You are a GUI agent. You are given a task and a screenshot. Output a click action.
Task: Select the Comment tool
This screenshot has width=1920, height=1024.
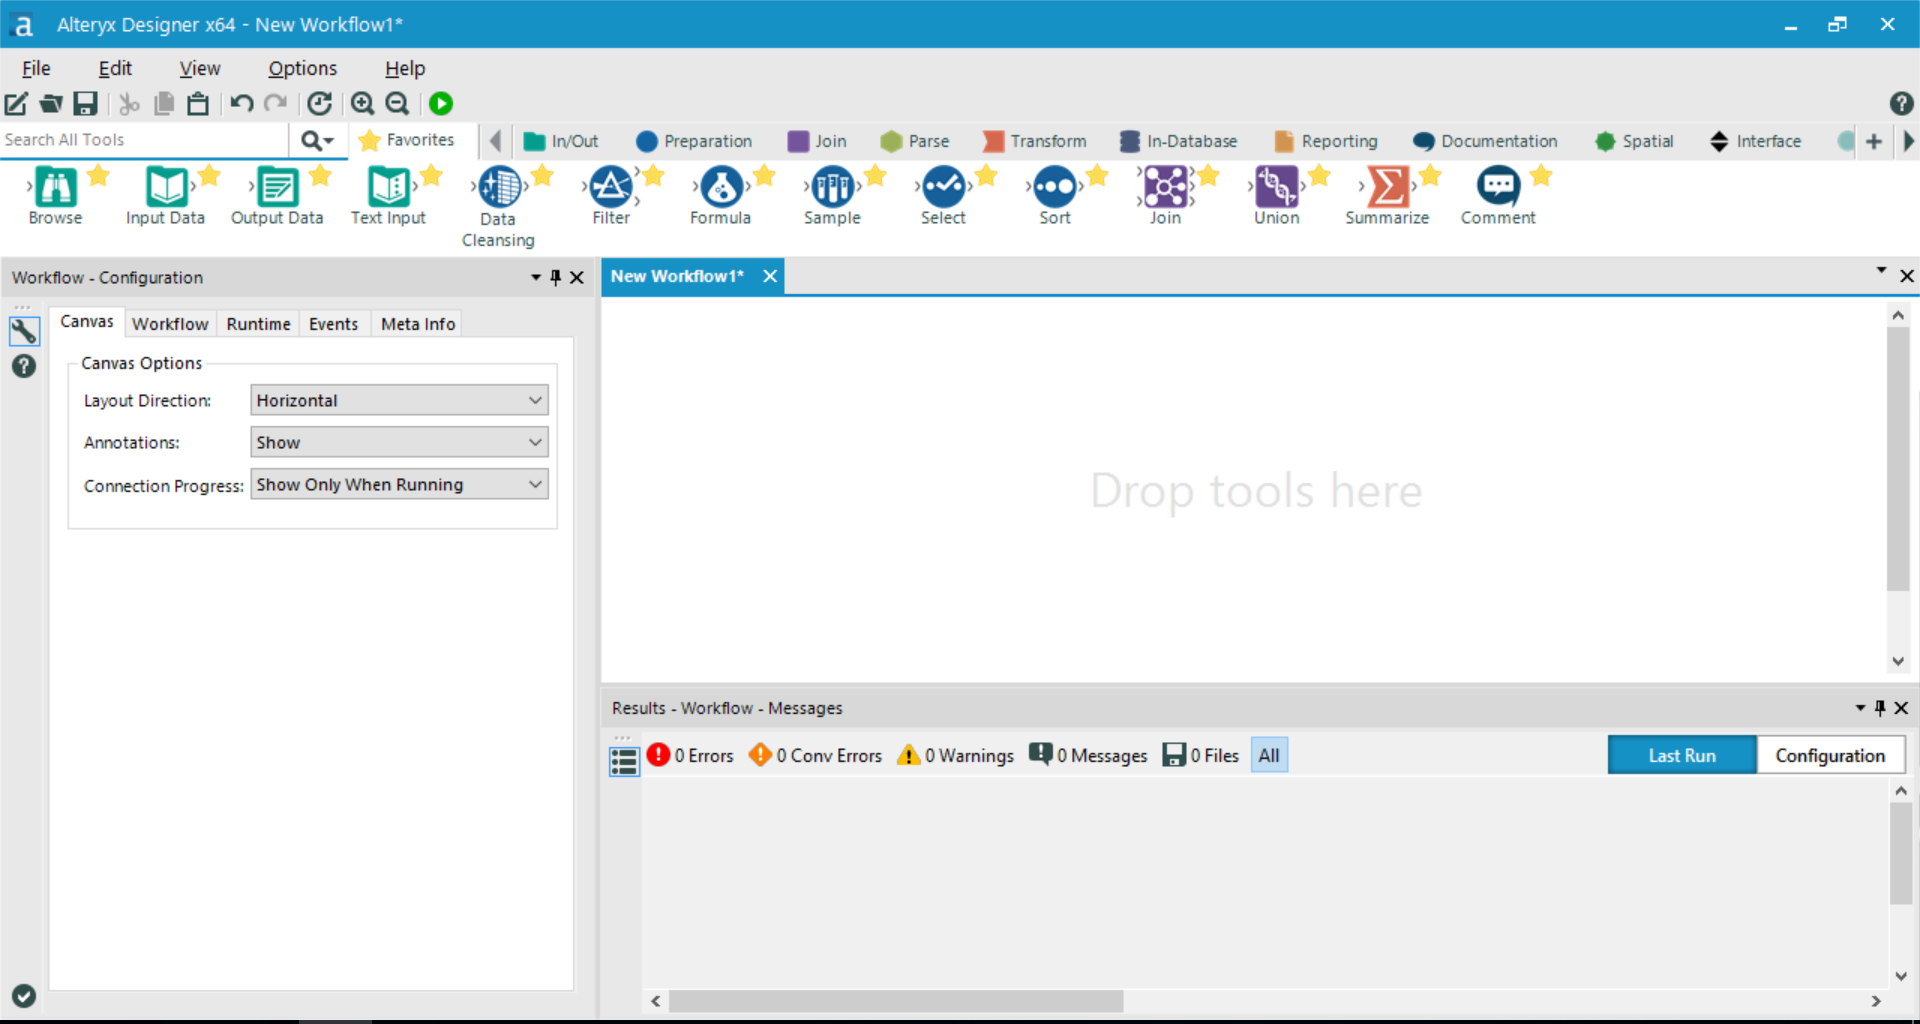tap(1498, 187)
